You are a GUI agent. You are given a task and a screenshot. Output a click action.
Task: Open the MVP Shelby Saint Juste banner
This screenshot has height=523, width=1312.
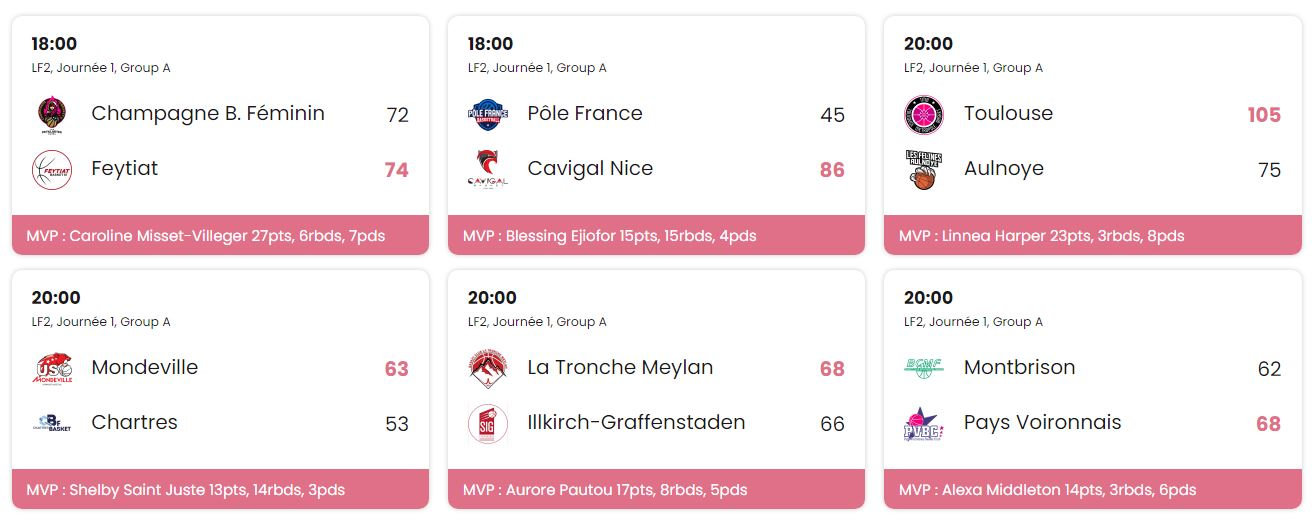[220, 489]
